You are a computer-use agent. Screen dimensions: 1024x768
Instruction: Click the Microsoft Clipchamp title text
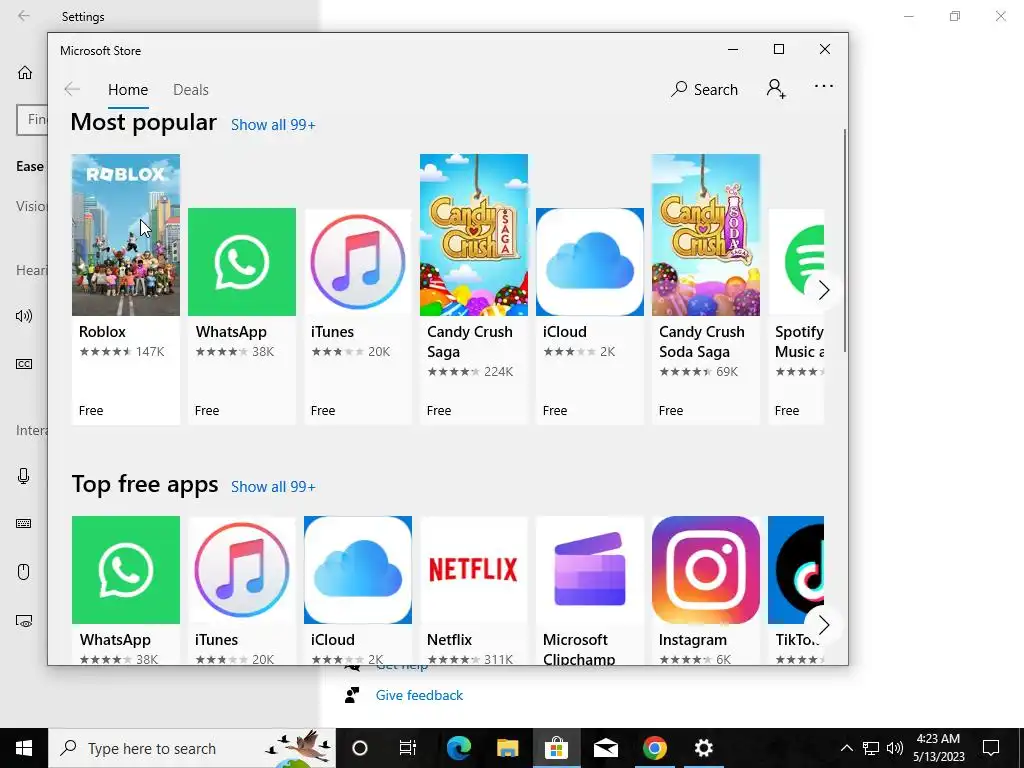click(x=579, y=649)
